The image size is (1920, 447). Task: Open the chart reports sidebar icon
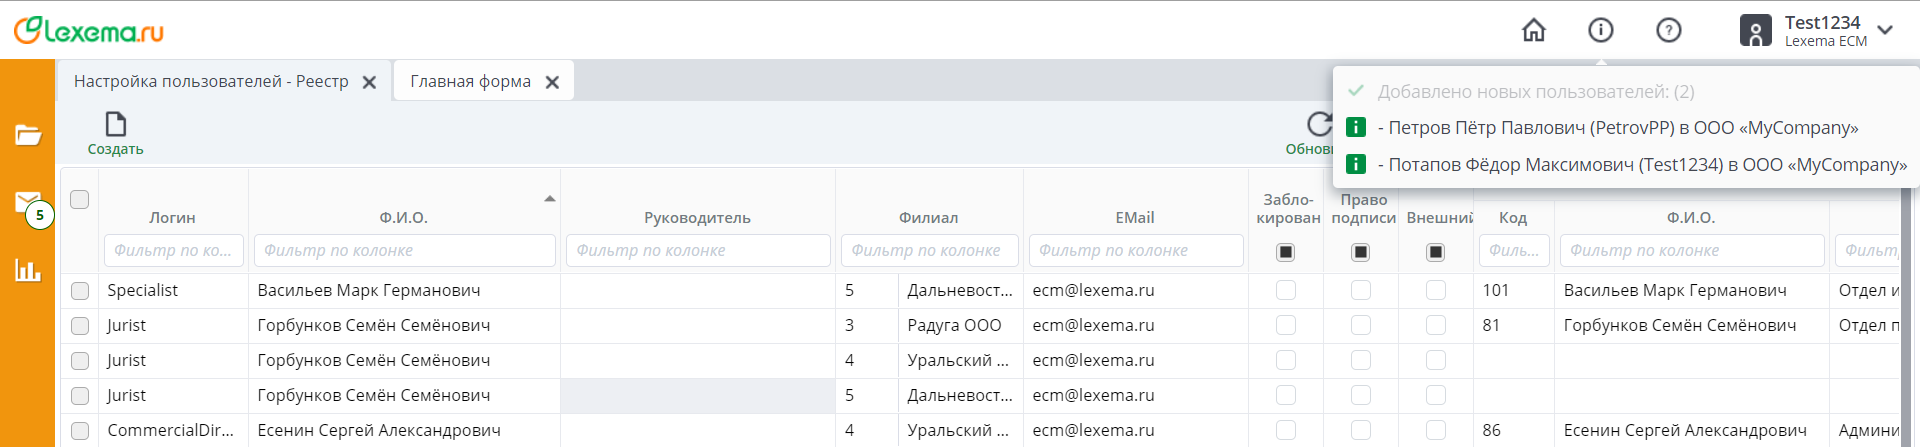pyautogui.click(x=28, y=270)
